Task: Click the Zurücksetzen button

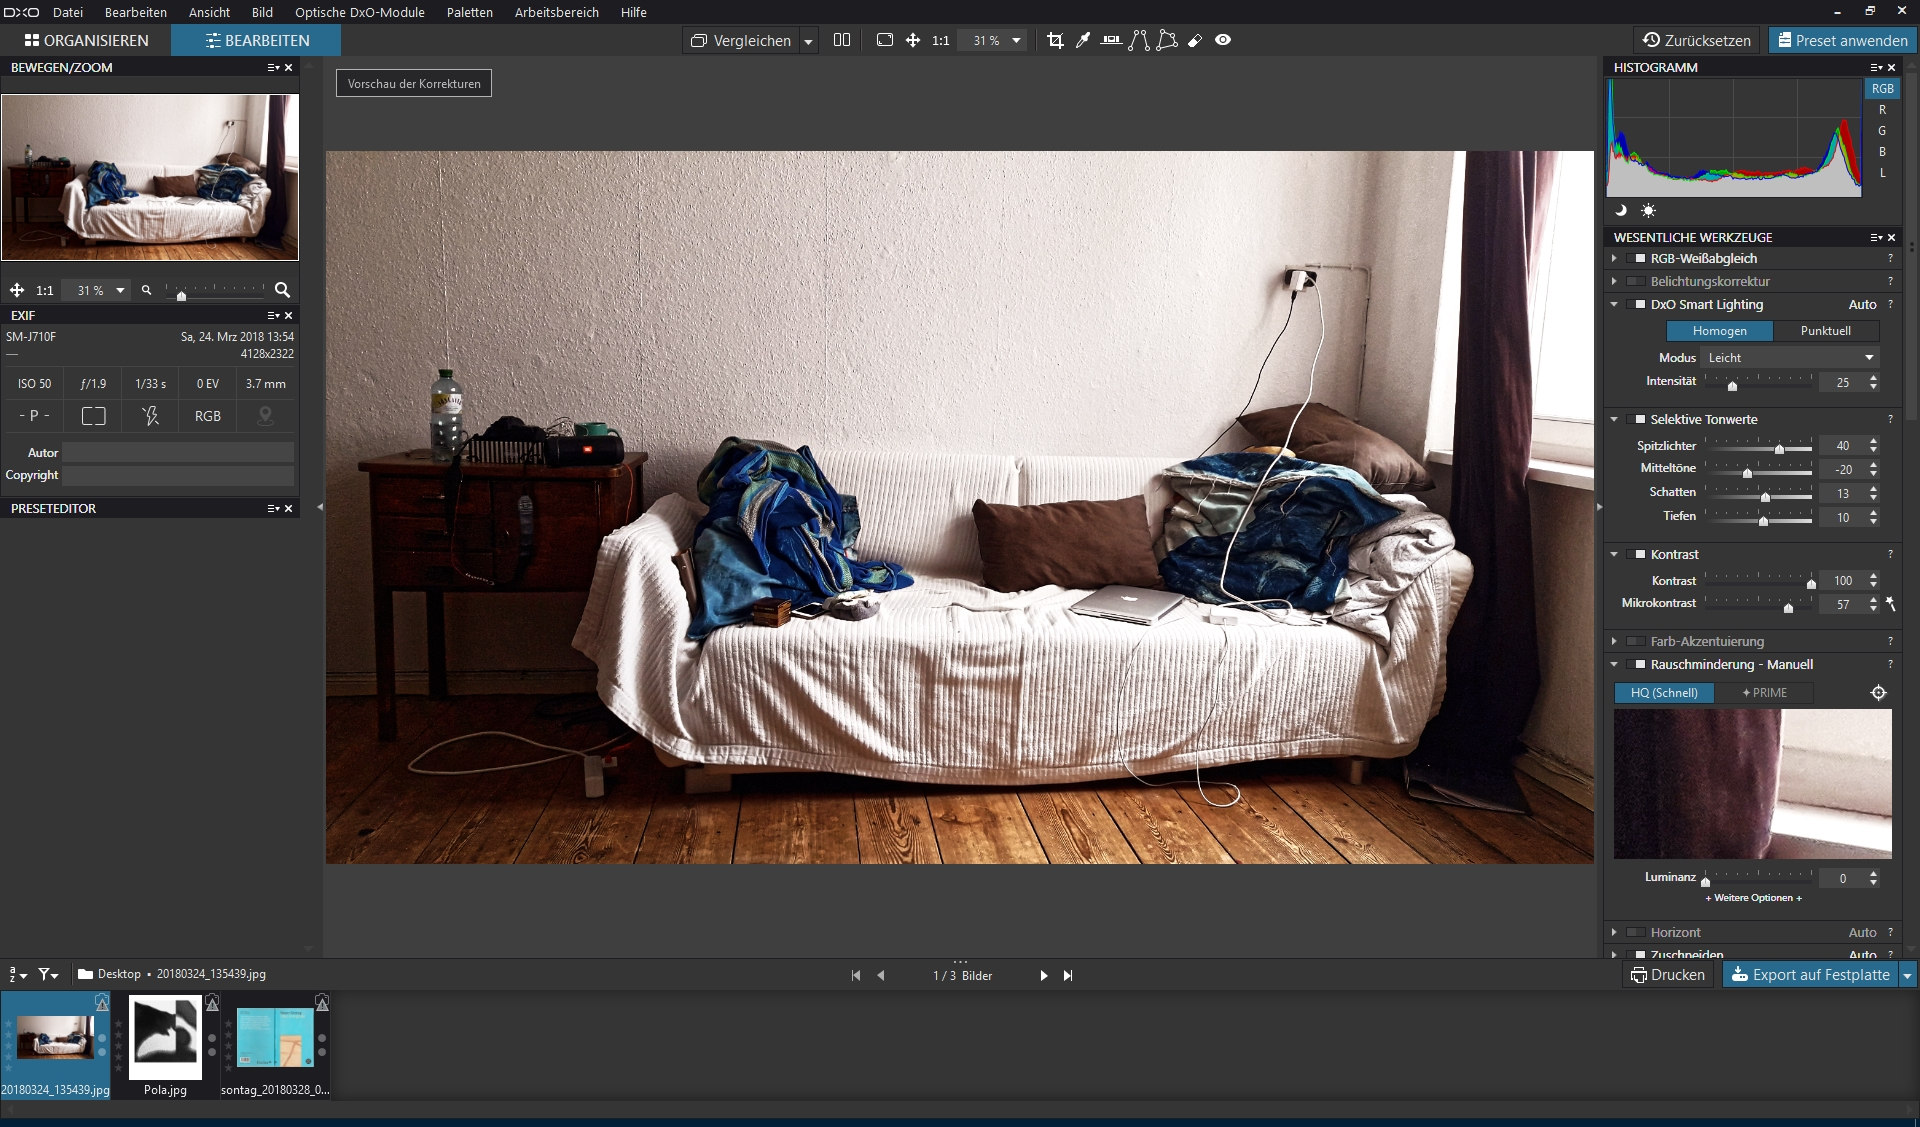Action: point(1697,40)
